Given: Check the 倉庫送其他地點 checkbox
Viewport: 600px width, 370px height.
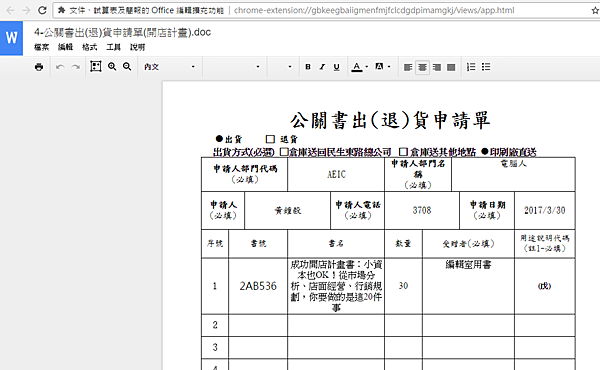Looking at the screenshot, I should (x=403, y=152).
